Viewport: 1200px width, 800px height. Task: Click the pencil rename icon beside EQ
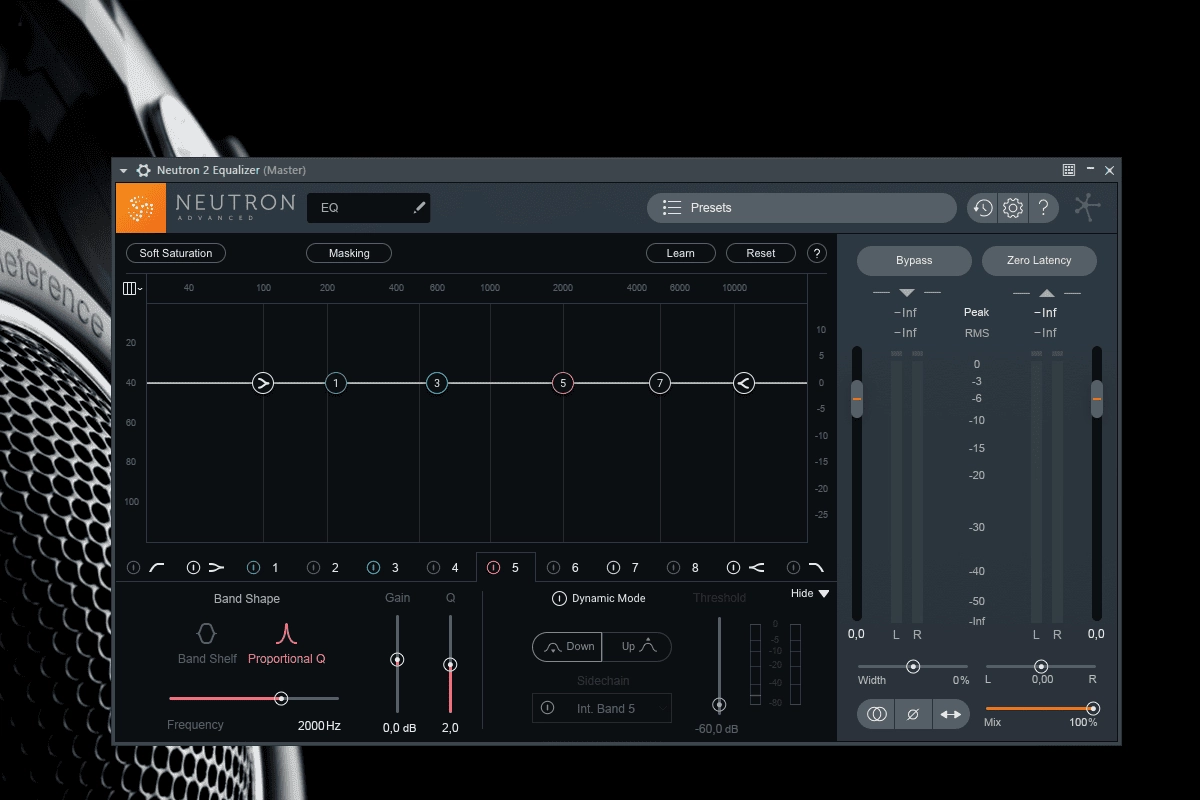tap(419, 208)
